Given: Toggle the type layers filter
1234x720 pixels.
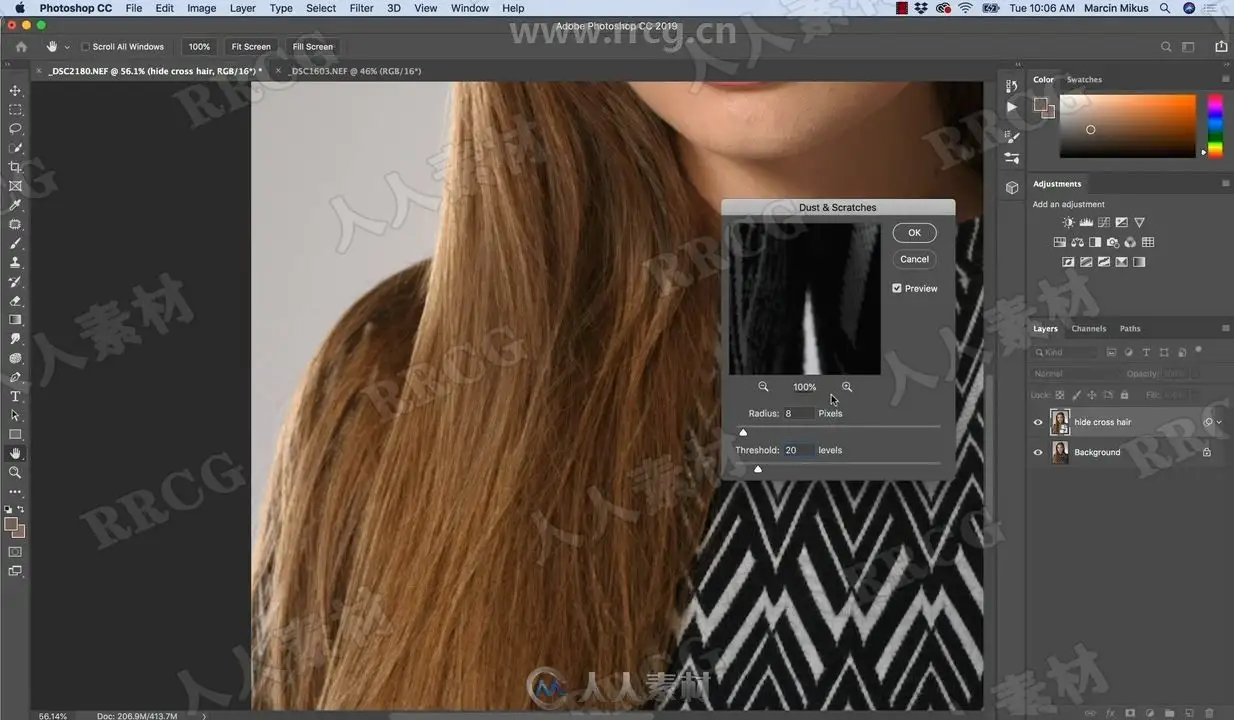Looking at the screenshot, I should (1147, 352).
